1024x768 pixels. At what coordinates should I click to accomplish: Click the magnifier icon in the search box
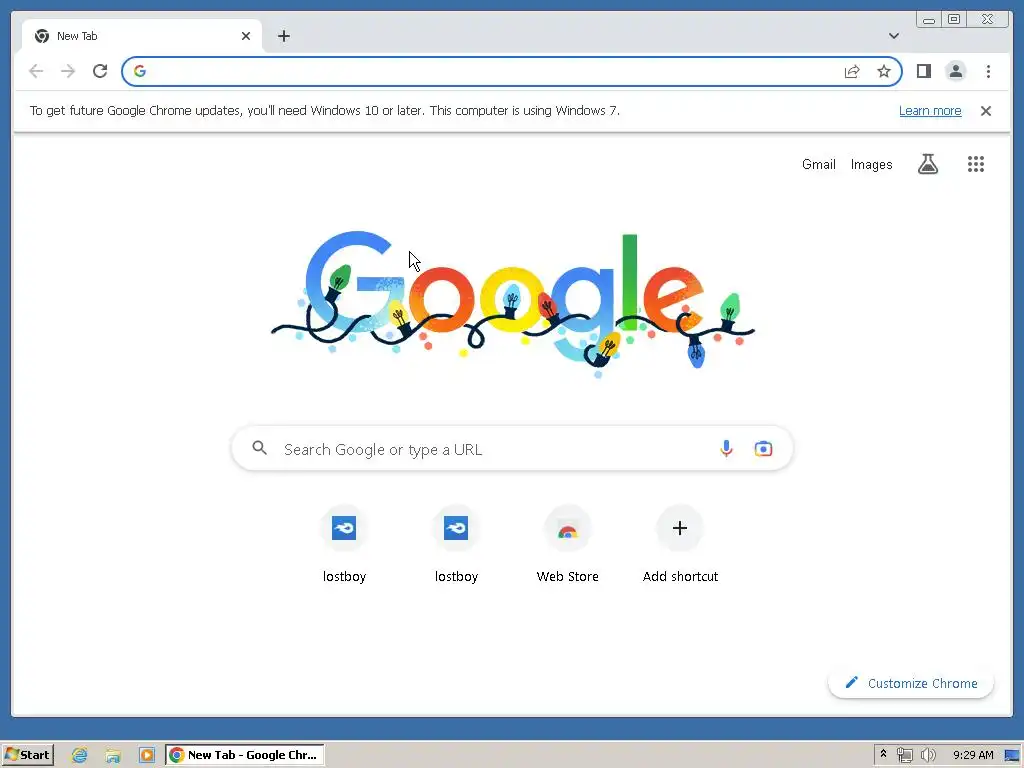[x=260, y=448]
